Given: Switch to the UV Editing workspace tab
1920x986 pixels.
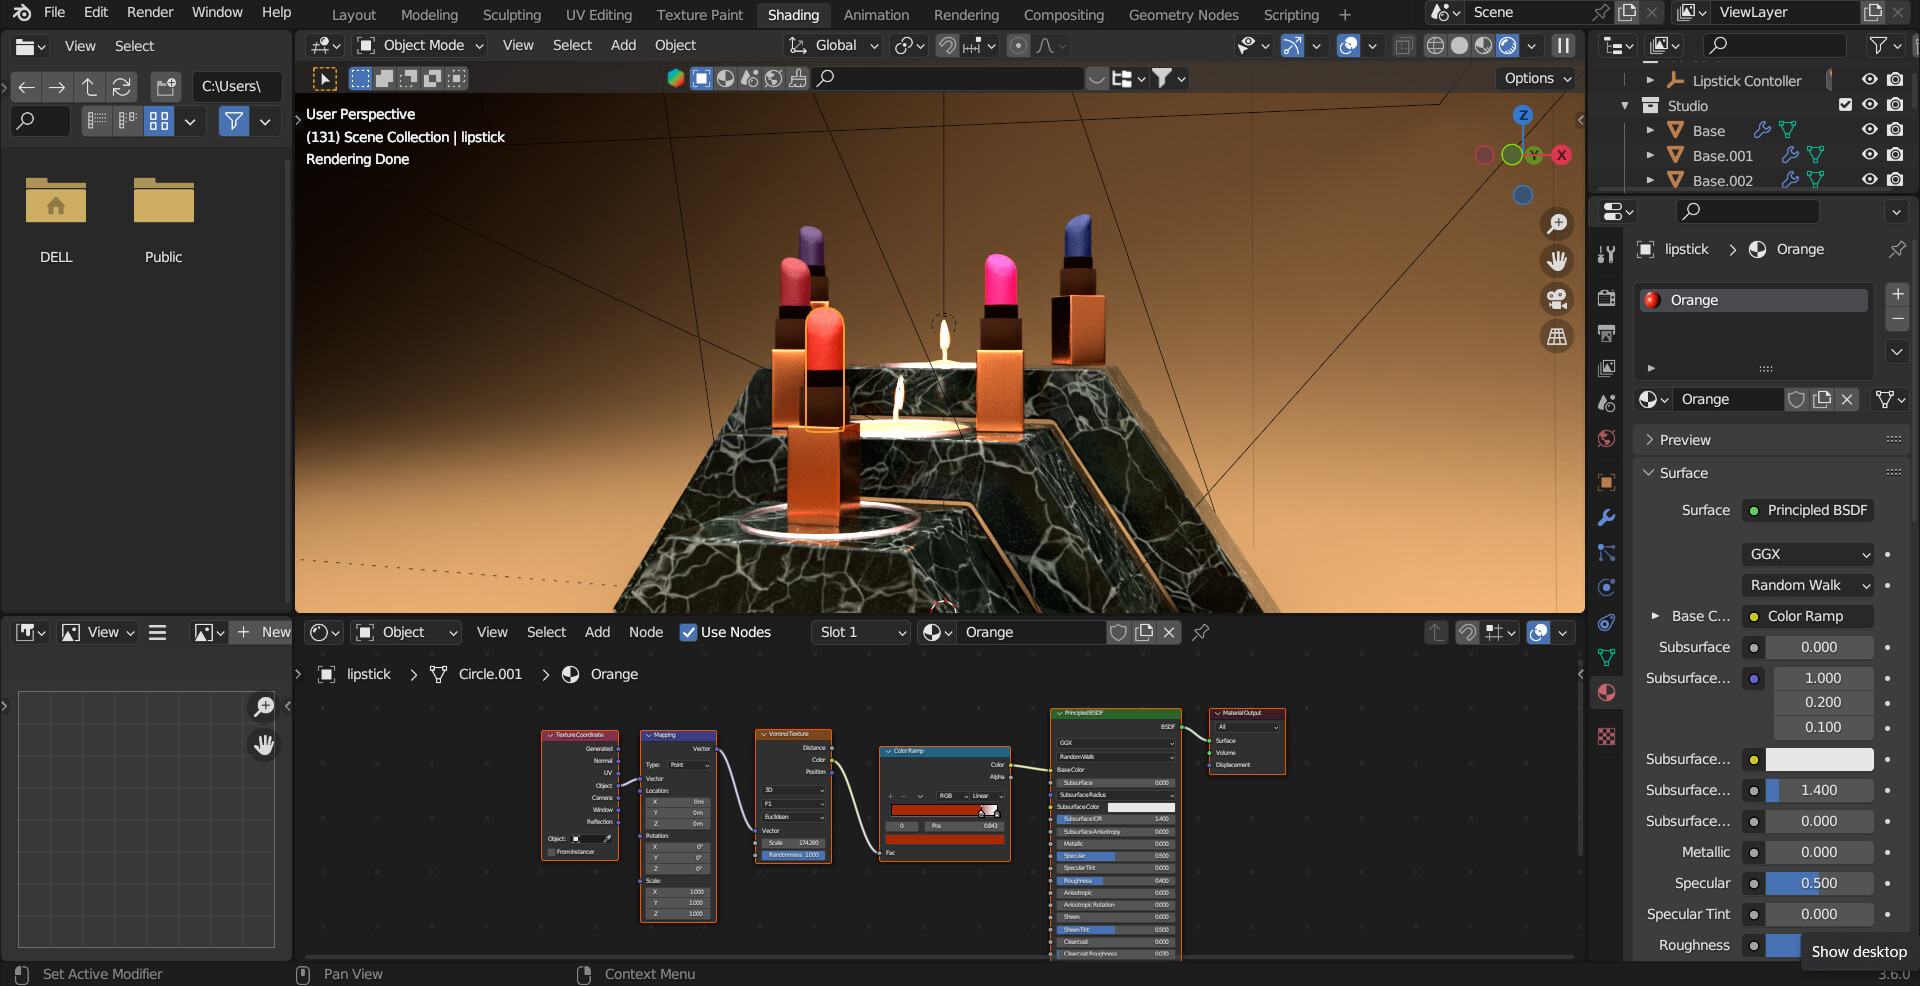Looking at the screenshot, I should pyautogui.click(x=598, y=15).
